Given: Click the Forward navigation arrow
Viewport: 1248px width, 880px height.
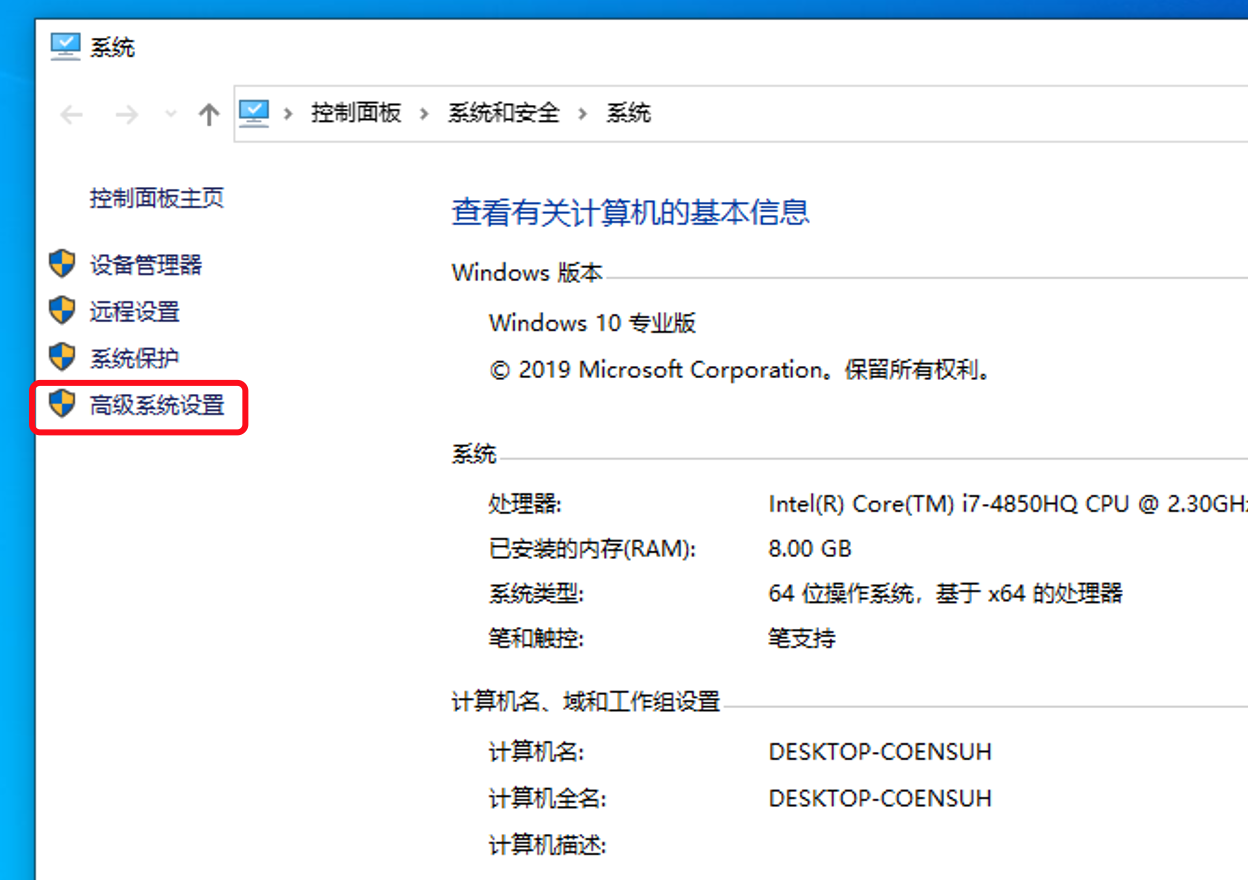Looking at the screenshot, I should pyautogui.click(x=126, y=114).
